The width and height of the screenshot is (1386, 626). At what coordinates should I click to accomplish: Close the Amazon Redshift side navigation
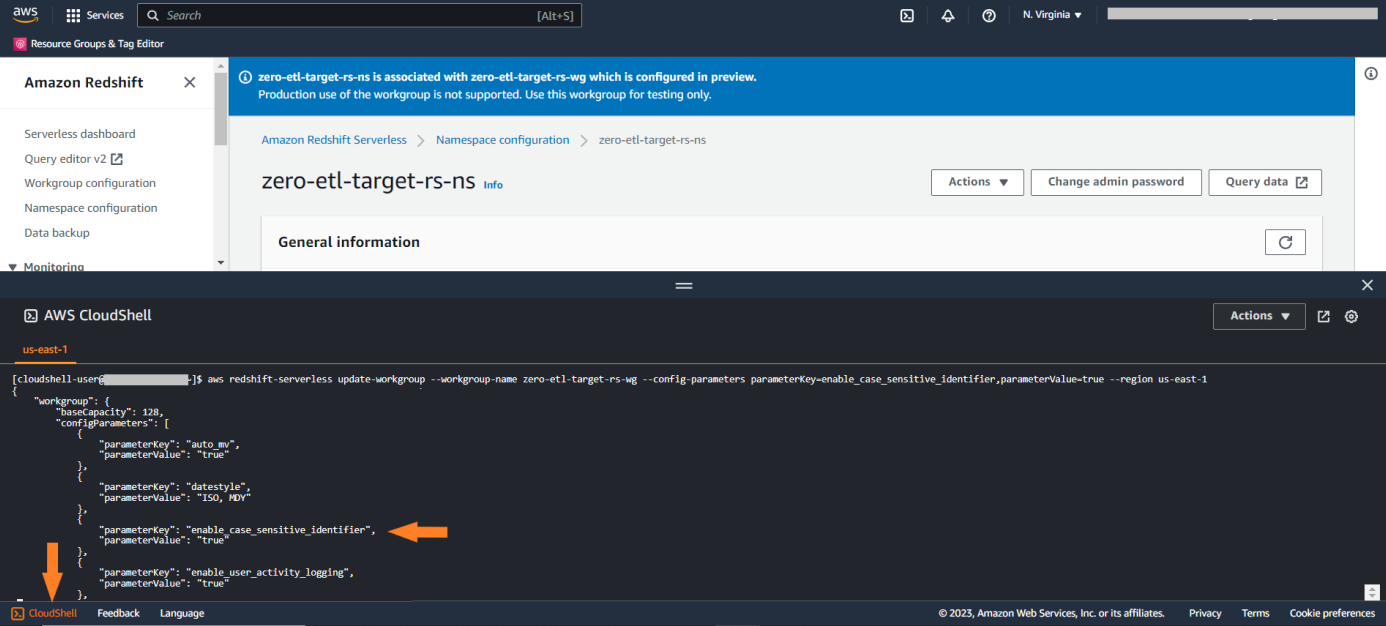pos(190,82)
